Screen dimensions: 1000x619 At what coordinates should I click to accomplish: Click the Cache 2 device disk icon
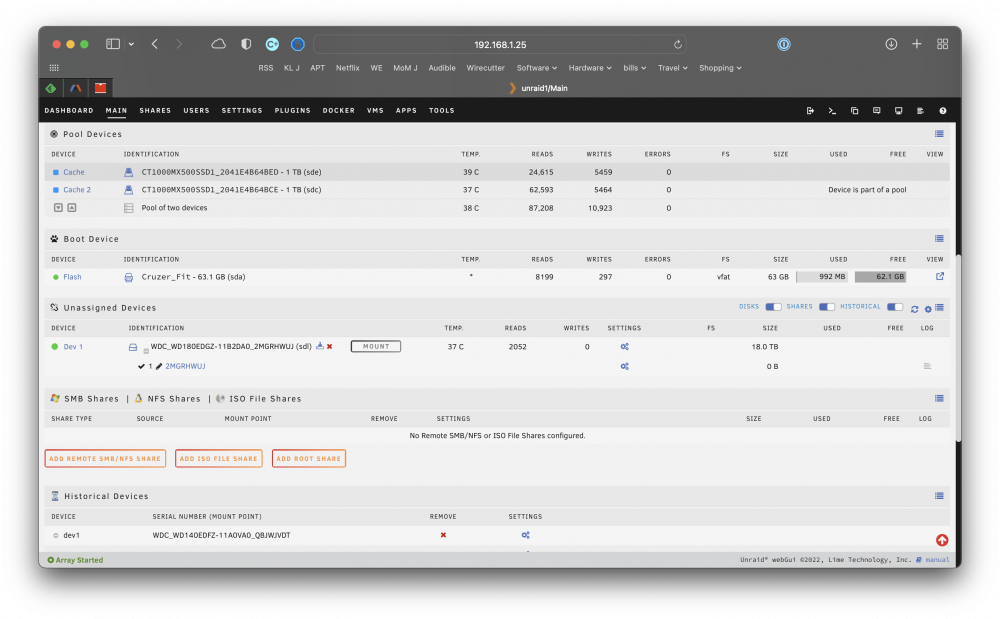click(x=128, y=190)
